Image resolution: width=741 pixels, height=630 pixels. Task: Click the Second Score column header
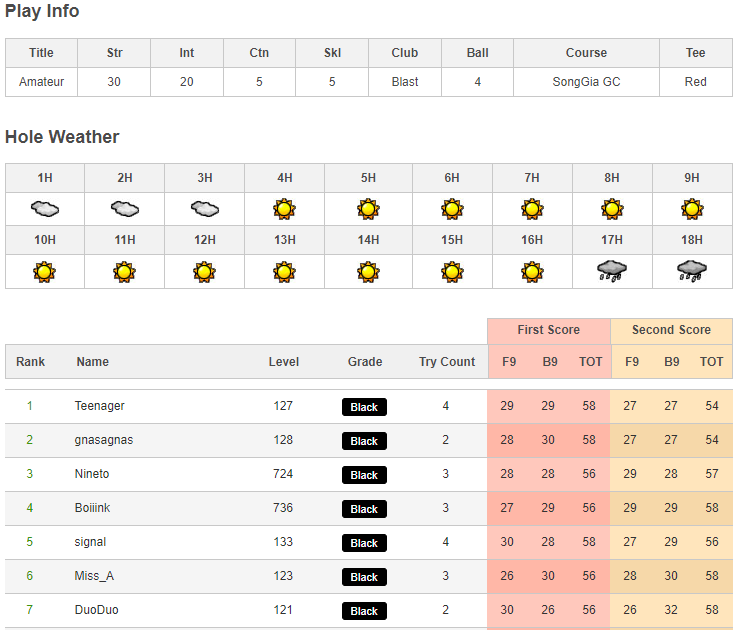tap(671, 330)
